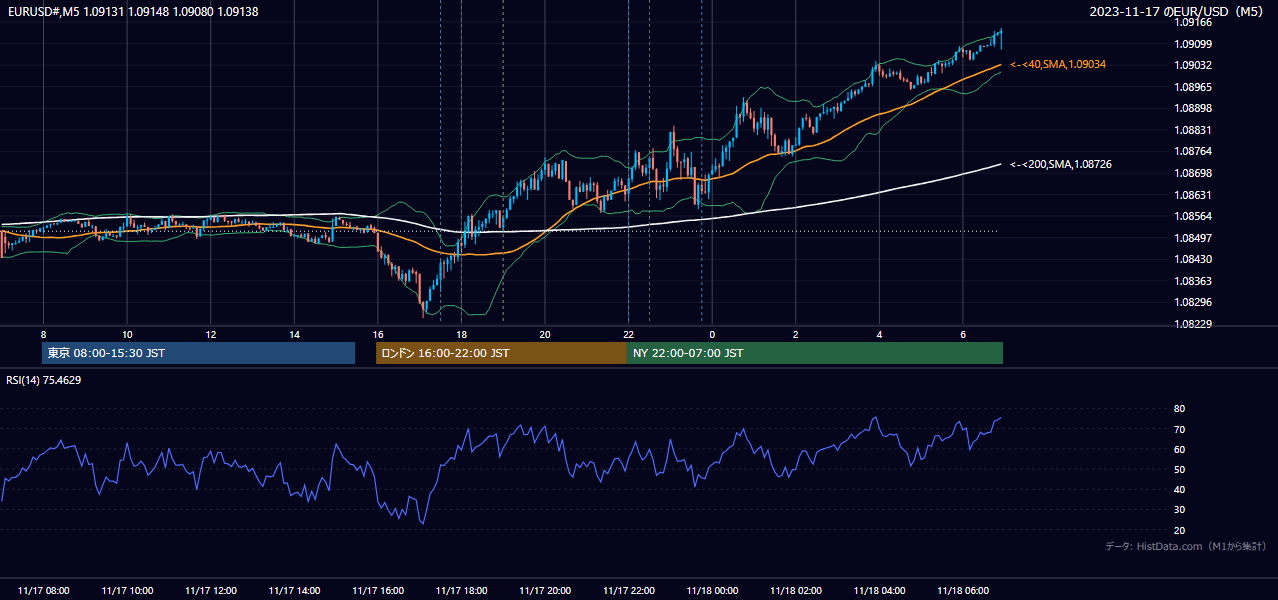
Task: Click RSI scale value 30
Action: click(1179, 510)
